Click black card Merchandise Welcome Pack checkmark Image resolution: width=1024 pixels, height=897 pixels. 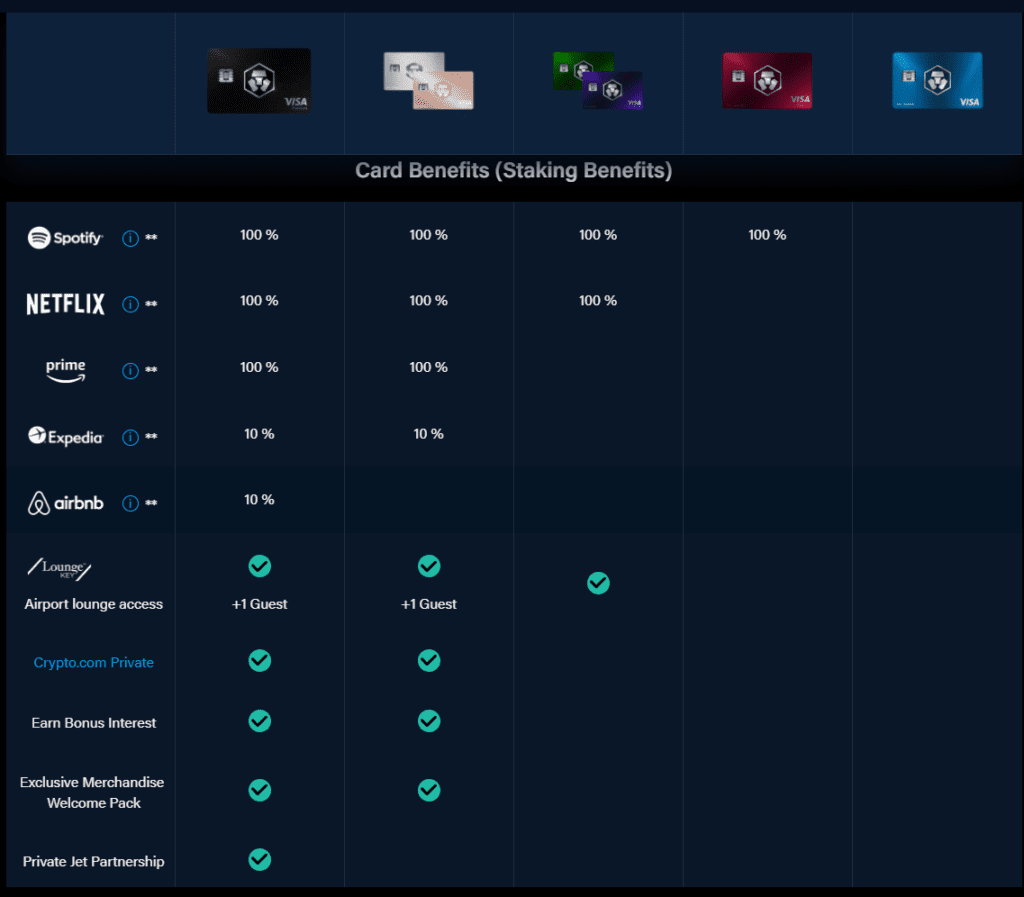tap(260, 791)
